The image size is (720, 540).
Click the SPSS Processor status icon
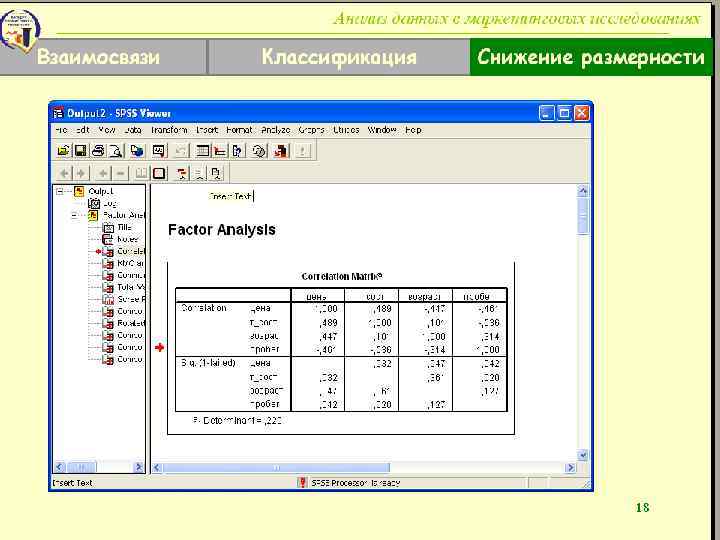click(x=302, y=483)
